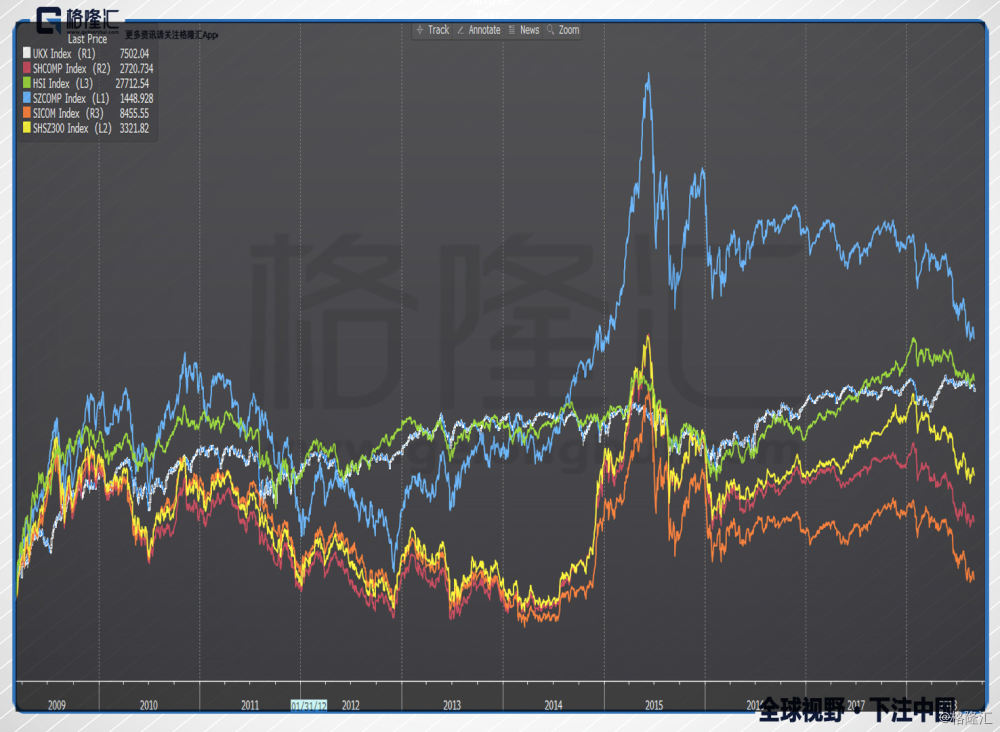Click the Gelonghui logo icon

pos(49,20)
